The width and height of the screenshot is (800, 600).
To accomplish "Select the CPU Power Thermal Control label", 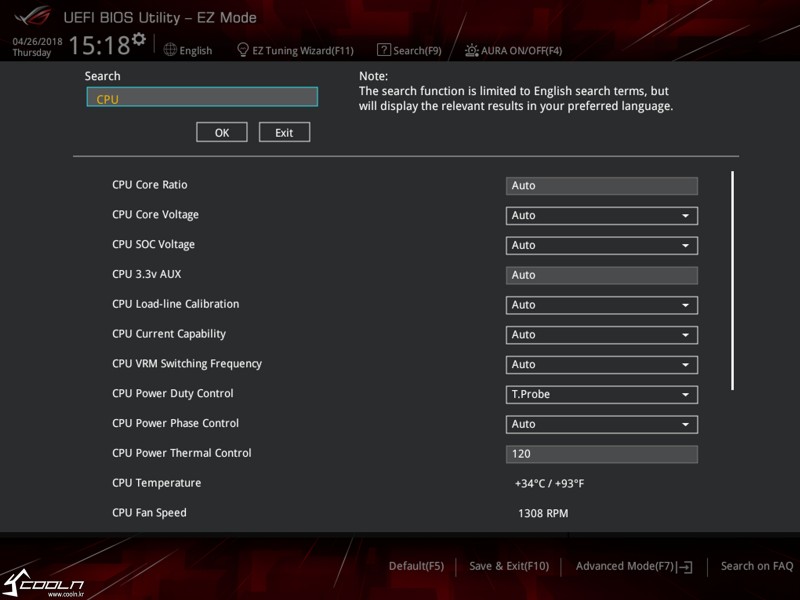I will [x=182, y=453].
